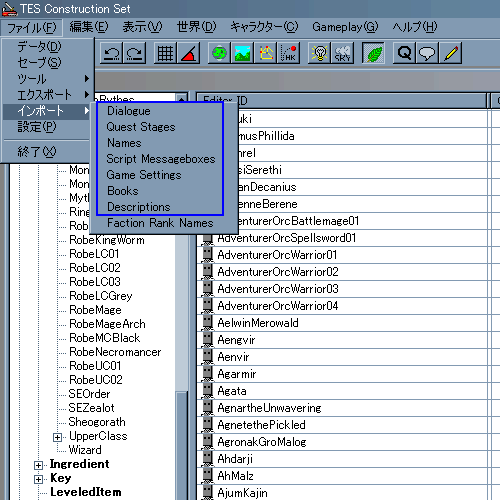This screenshot has height=500, width=500.
Task: Choose データ(D) from the file menu
Action: (x=47, y=46)
